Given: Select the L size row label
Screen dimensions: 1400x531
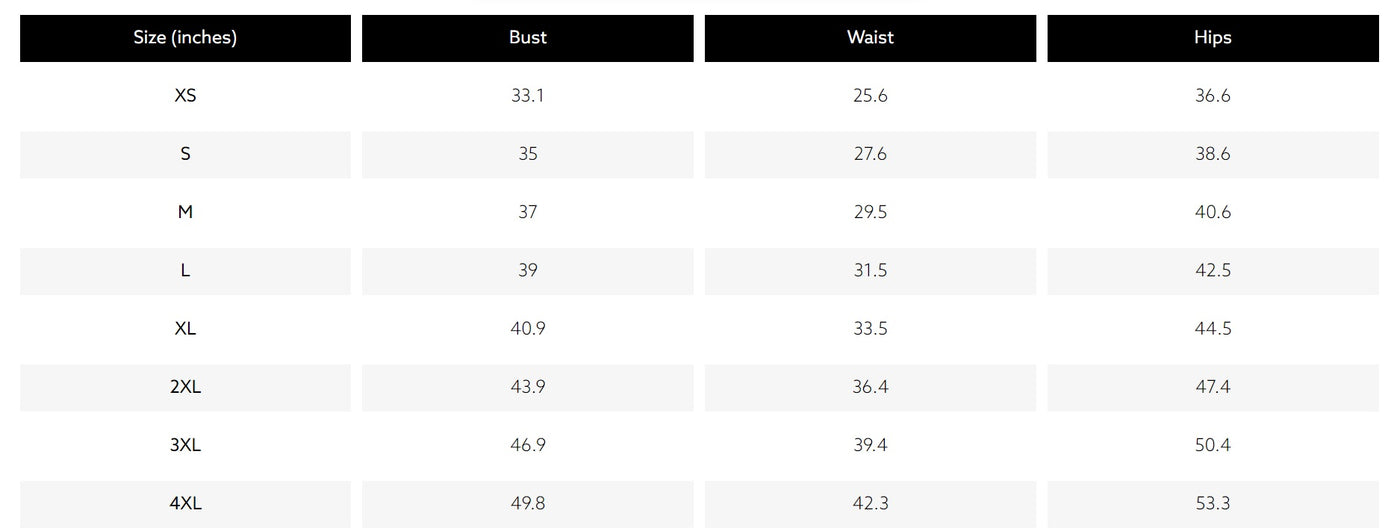Looking at the screenshot, I should coord(185,270).
